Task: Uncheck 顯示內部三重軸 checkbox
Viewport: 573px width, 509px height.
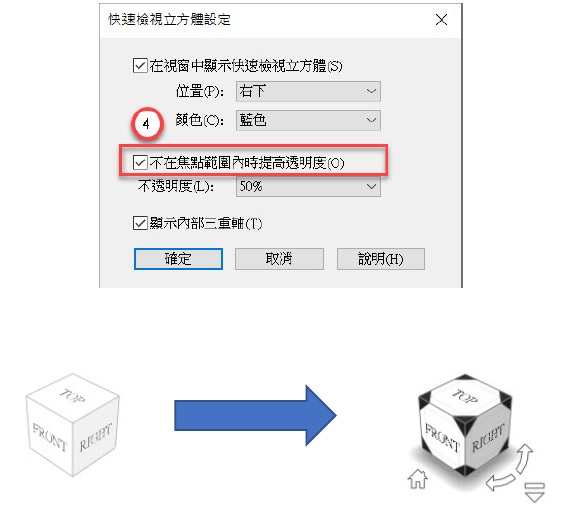Action: coord(140,223)
